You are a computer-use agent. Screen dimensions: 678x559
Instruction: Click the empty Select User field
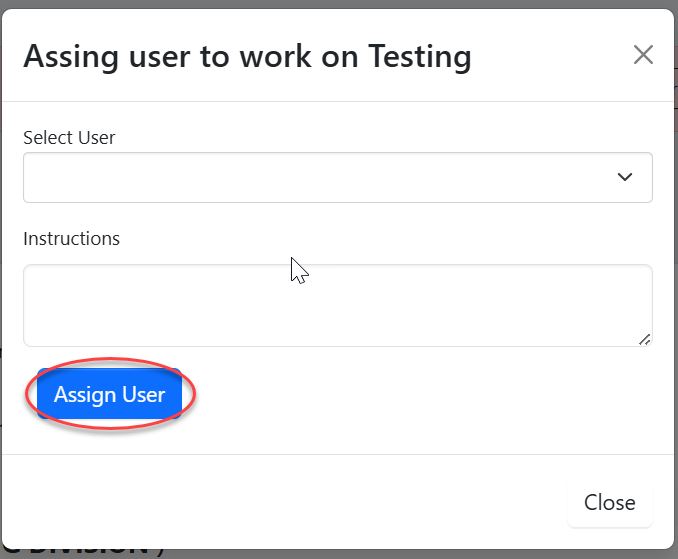tap(300, 177)
